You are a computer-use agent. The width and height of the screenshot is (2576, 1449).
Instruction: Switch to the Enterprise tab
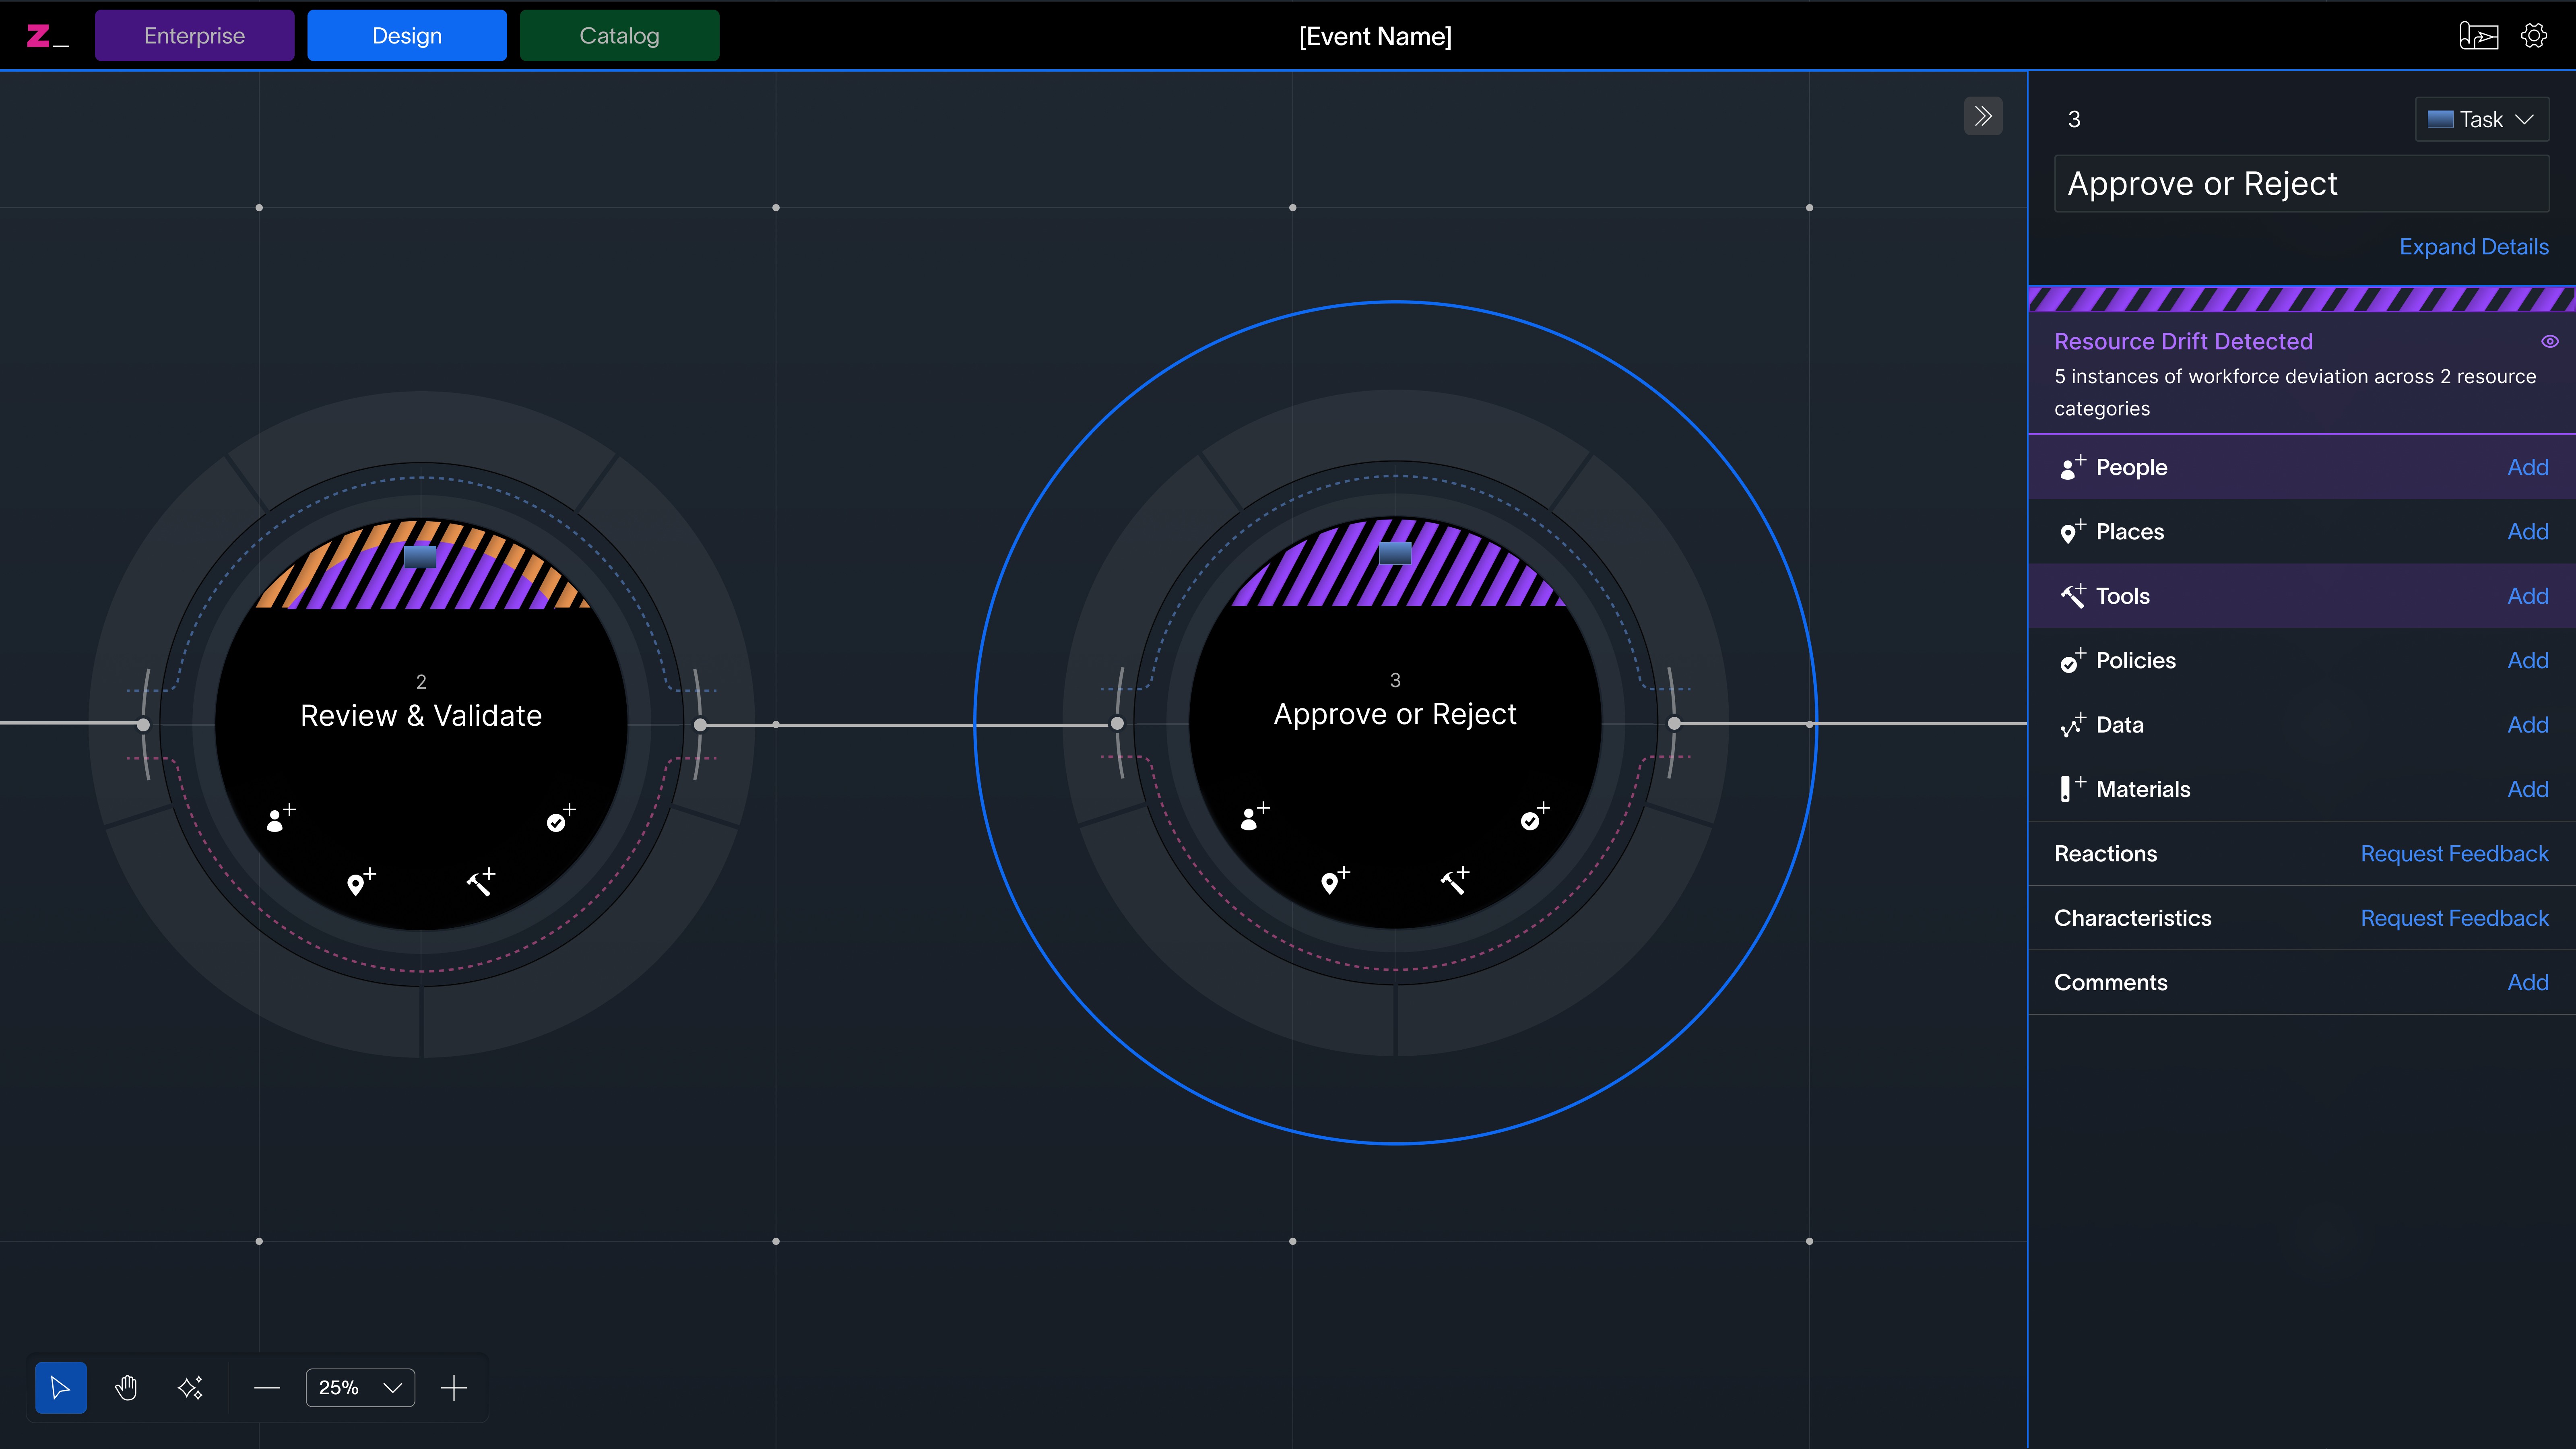coord(194,36)
